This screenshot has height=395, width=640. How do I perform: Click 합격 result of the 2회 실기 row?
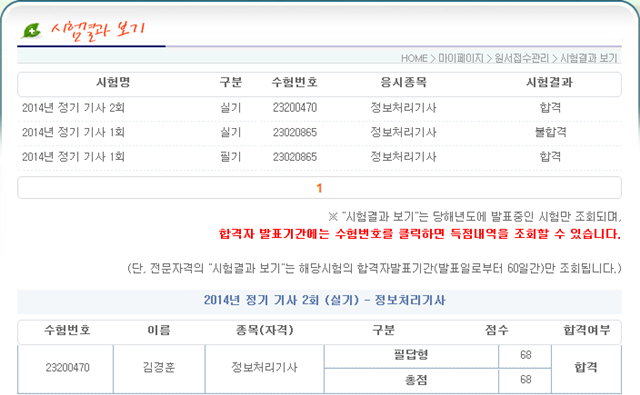(x=550, y=108)
